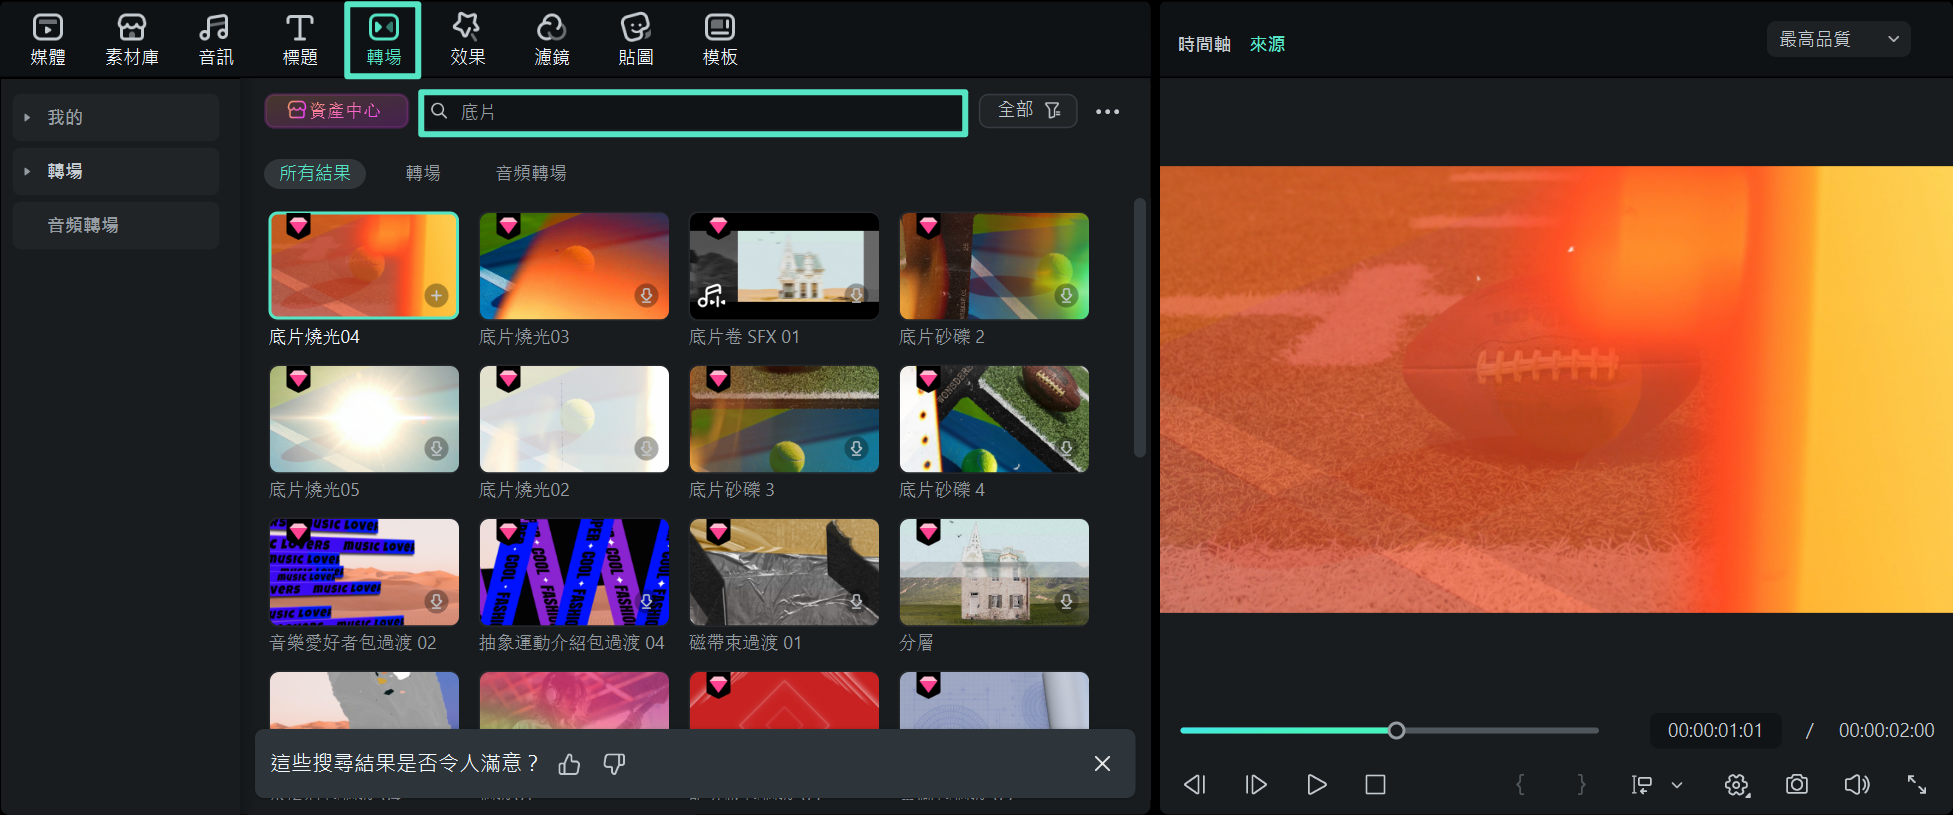The height and width of the screenshot is (815, 1953).
Task: Open the 資產中心 asset center
Action: tap(336, 111)
